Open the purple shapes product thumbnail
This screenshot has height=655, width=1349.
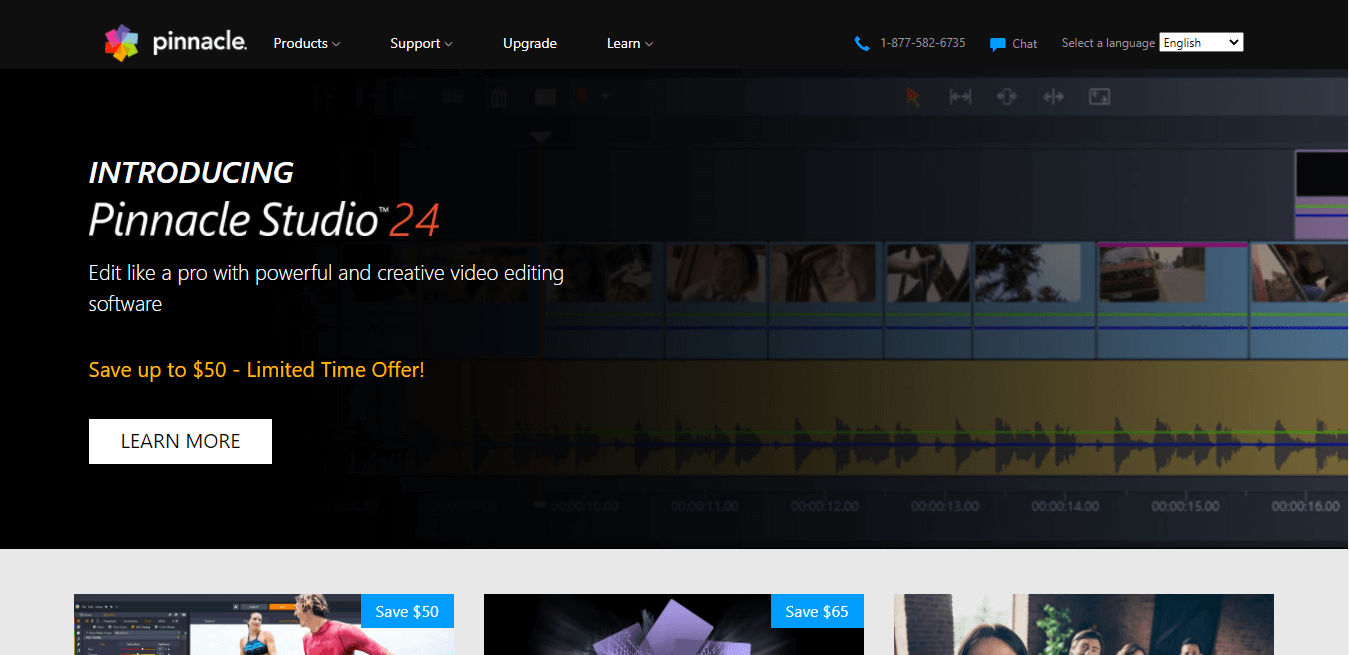[x=674, y=625]
